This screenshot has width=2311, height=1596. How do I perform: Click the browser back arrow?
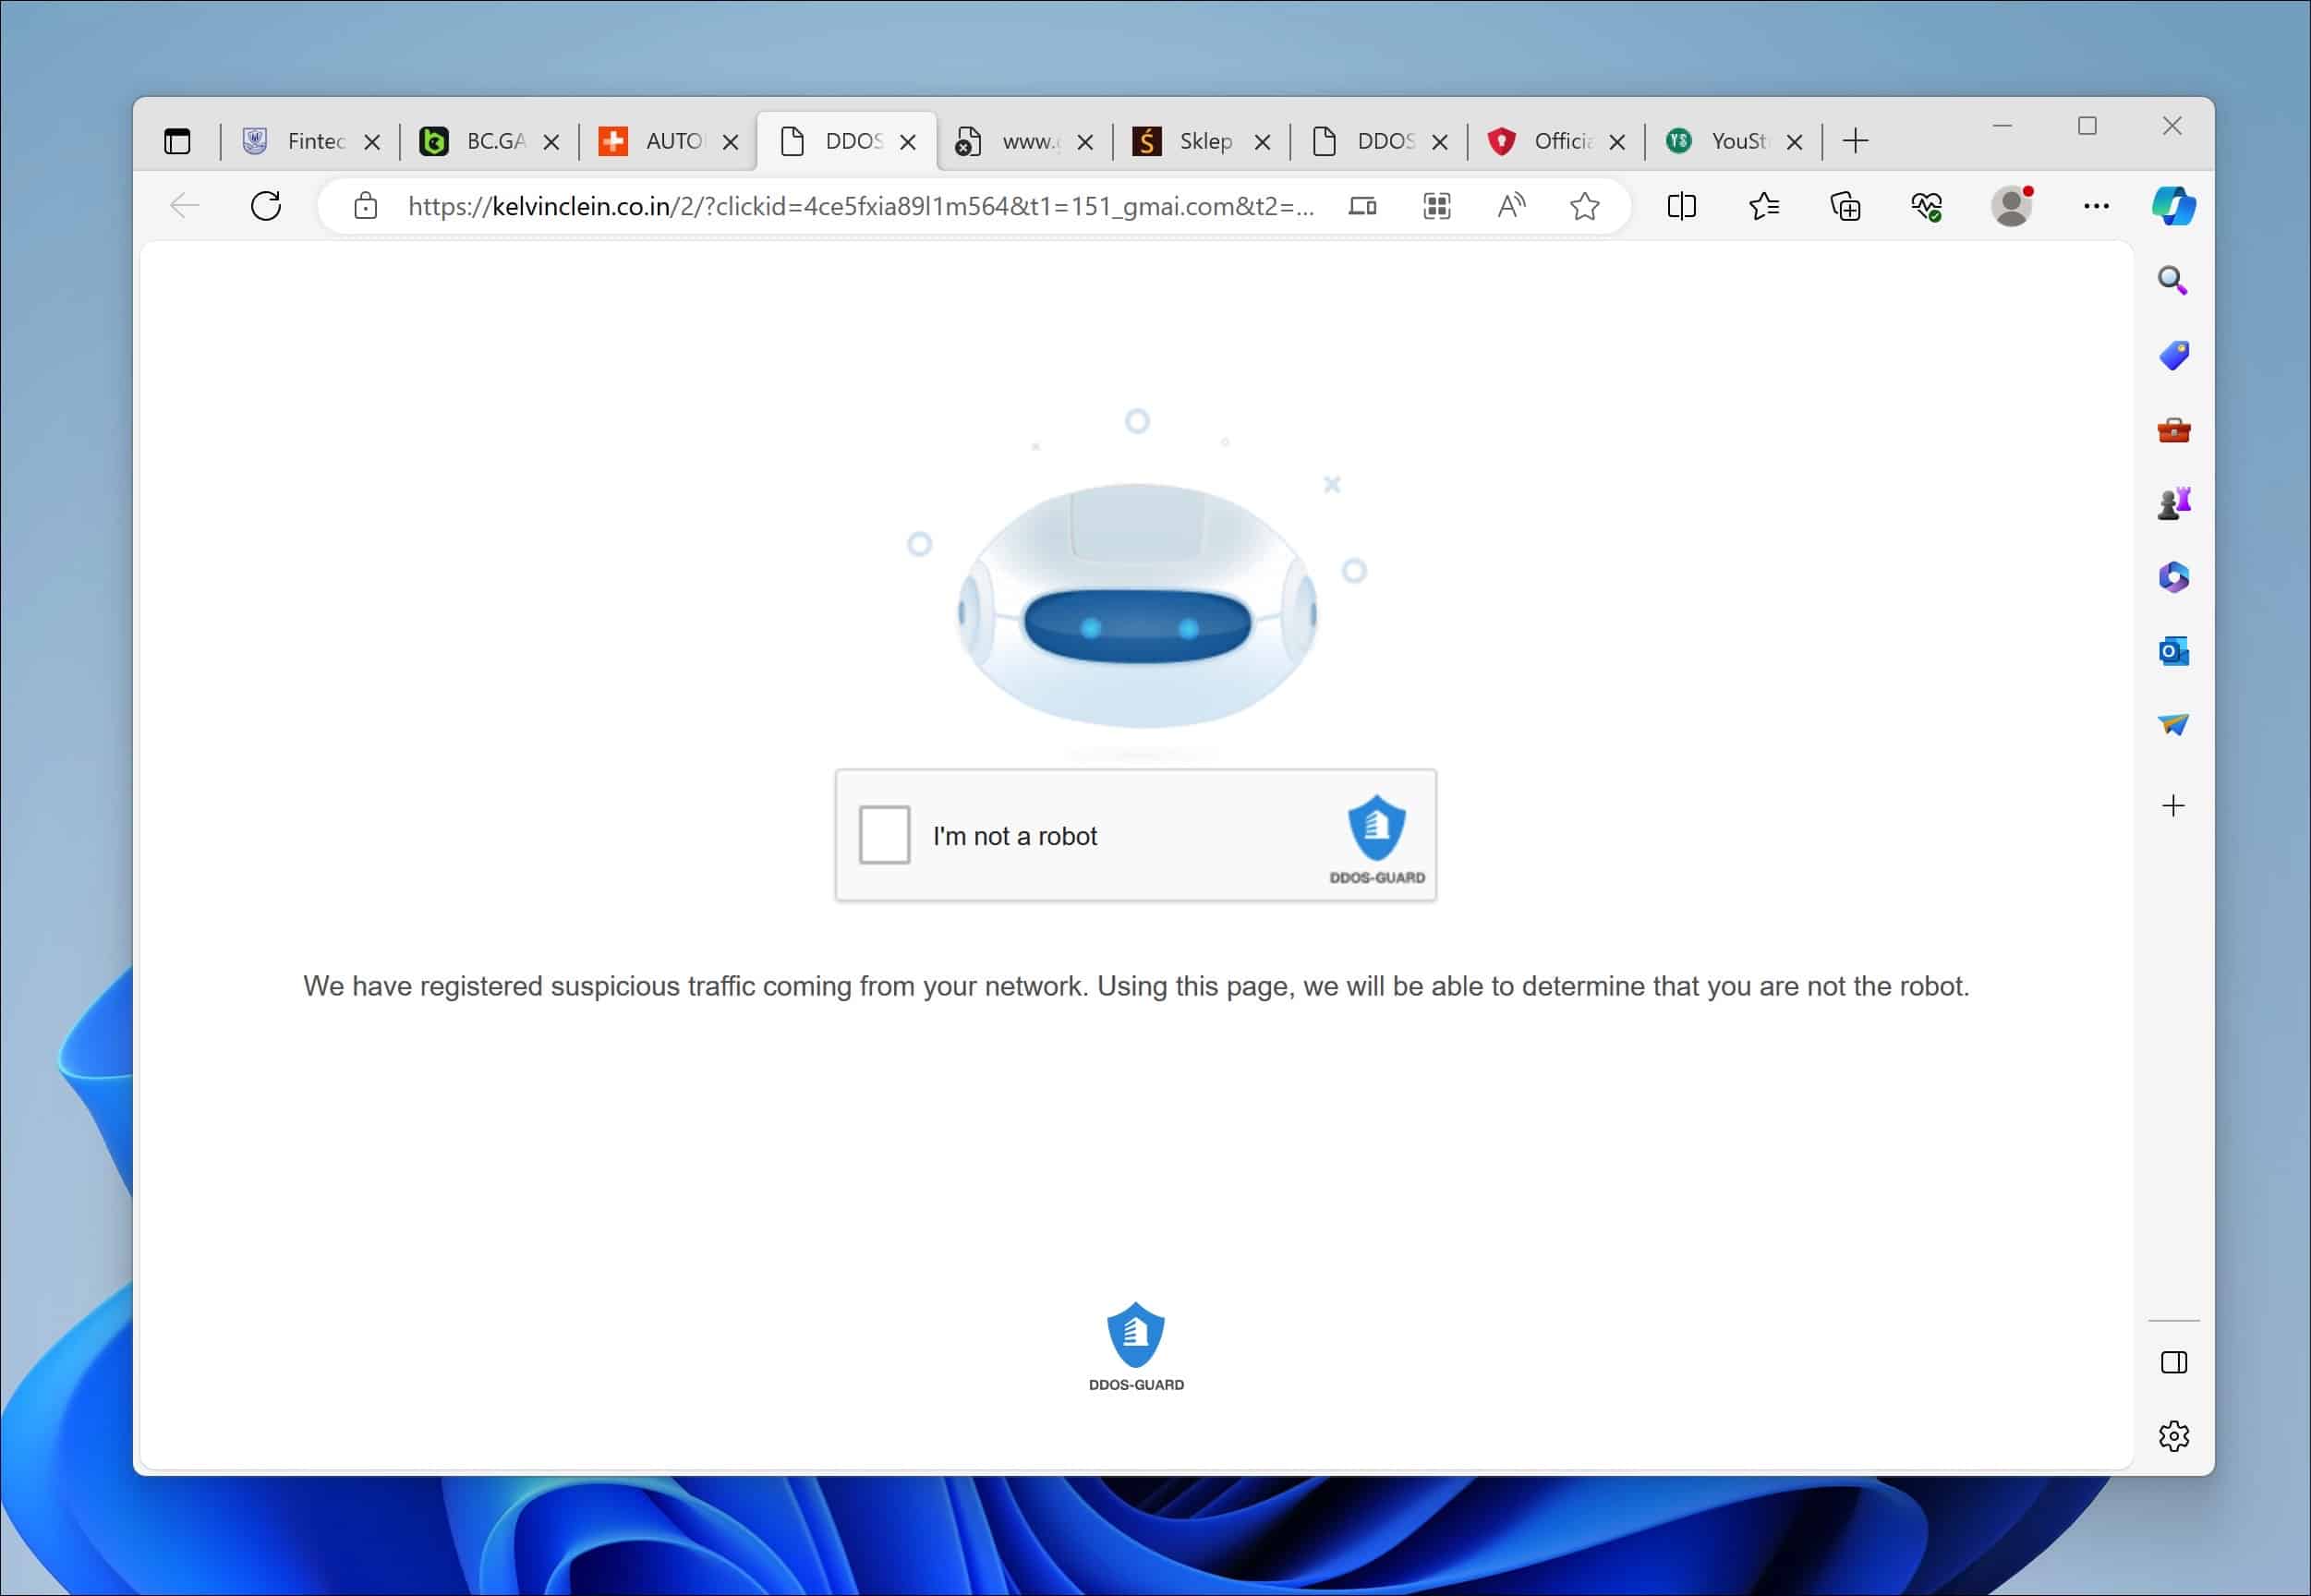[x=184, y=206]
